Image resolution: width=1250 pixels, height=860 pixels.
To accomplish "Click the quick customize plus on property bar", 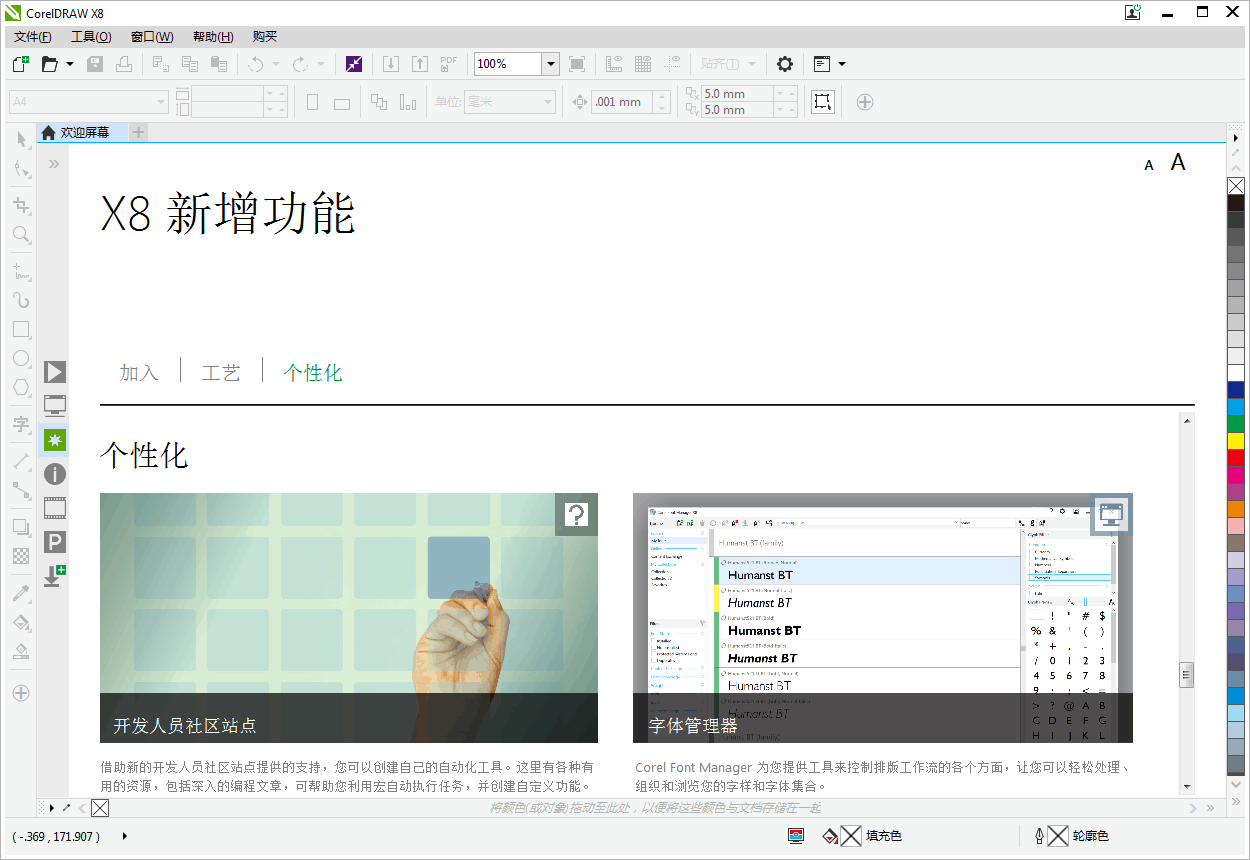I will click(865, 102).
